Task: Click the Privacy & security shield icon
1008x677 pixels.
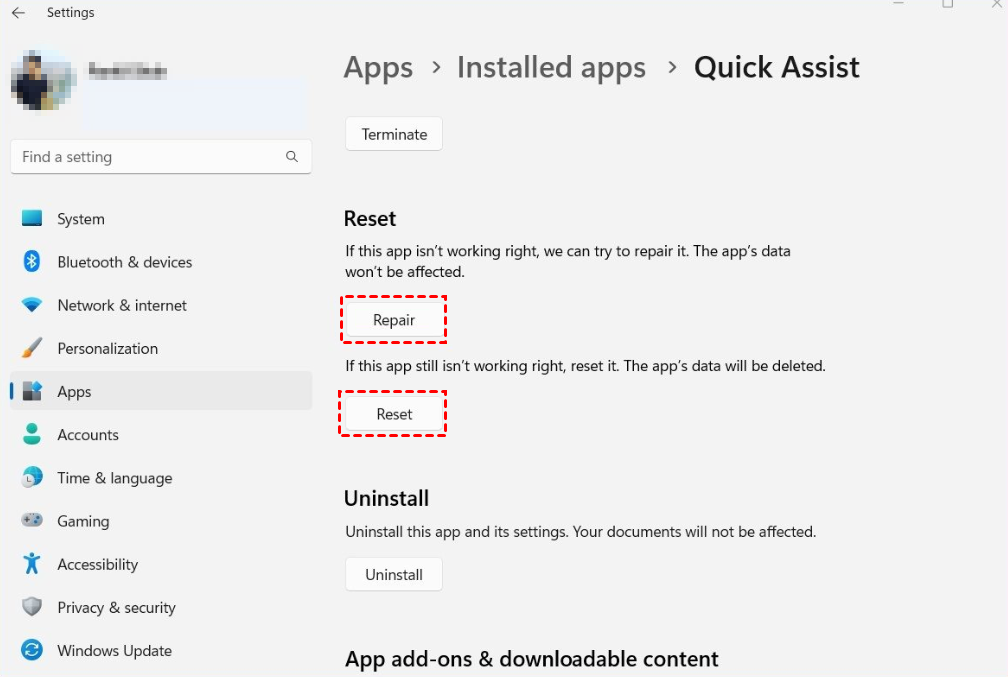Action: point(32,607)
